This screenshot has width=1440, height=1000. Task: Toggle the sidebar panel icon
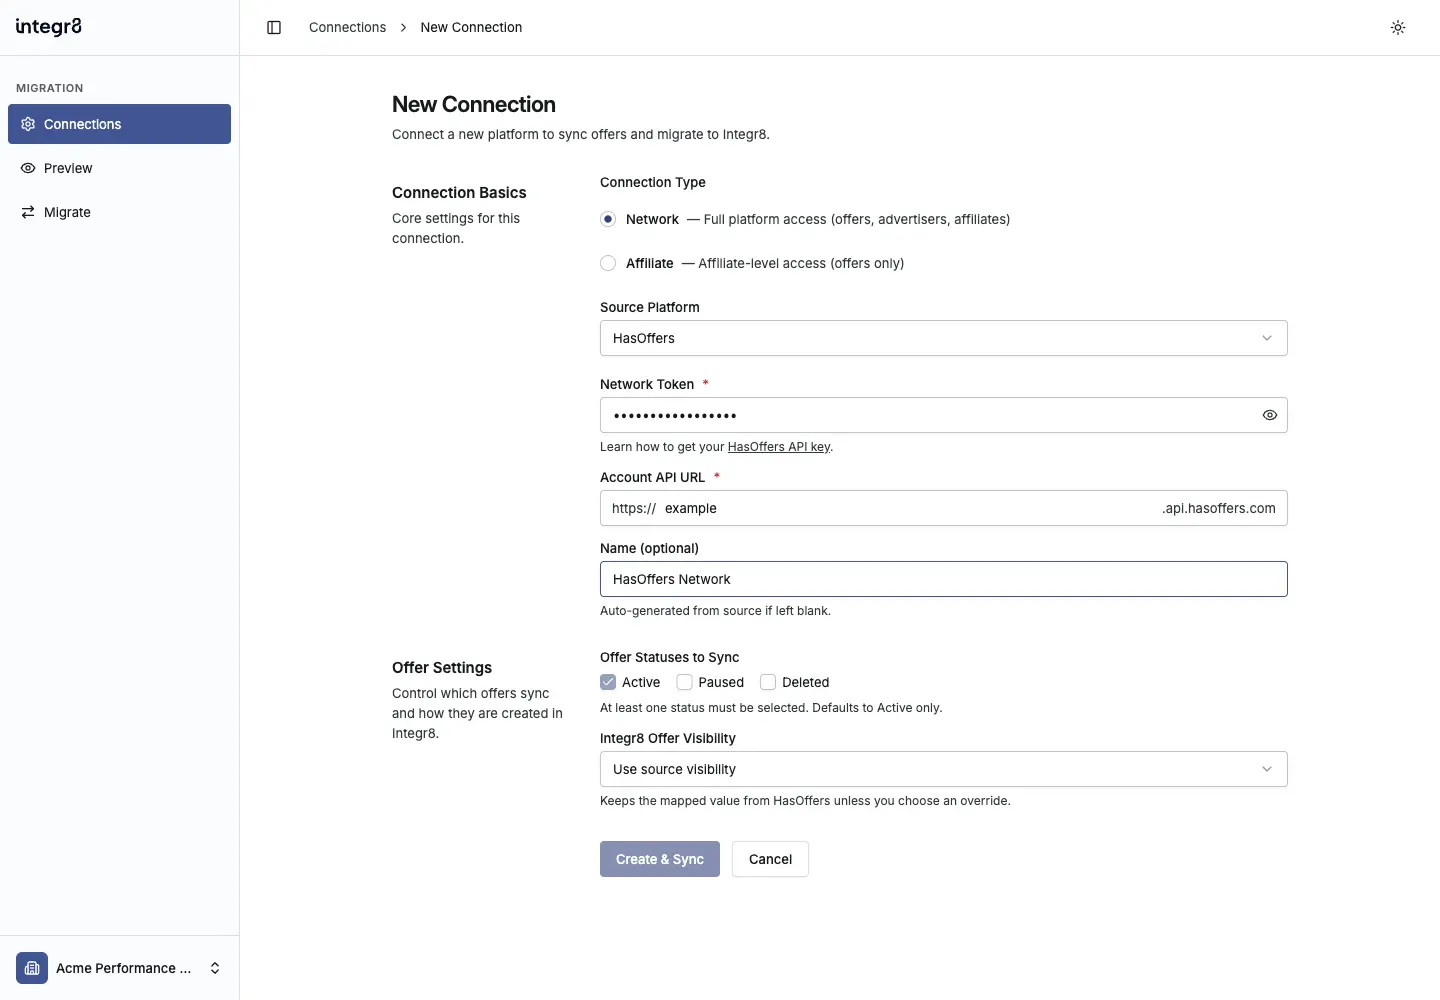274,27
